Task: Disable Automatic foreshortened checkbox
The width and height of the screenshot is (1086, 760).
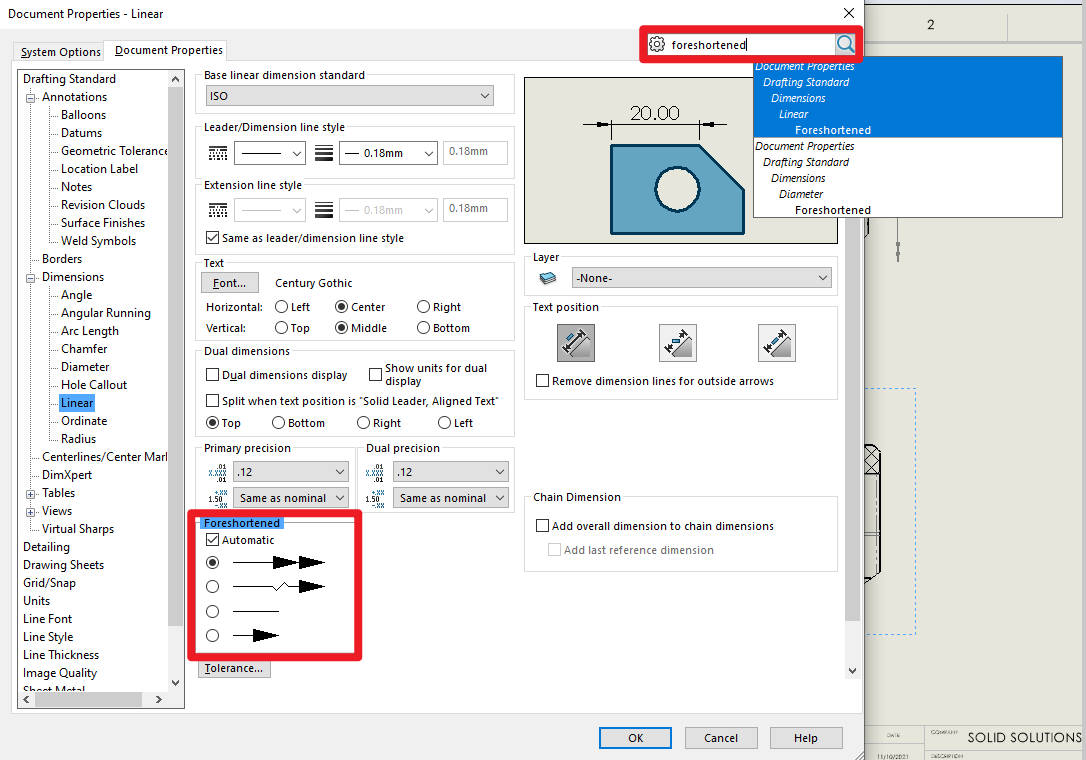Action: click(x=212, y=540)
